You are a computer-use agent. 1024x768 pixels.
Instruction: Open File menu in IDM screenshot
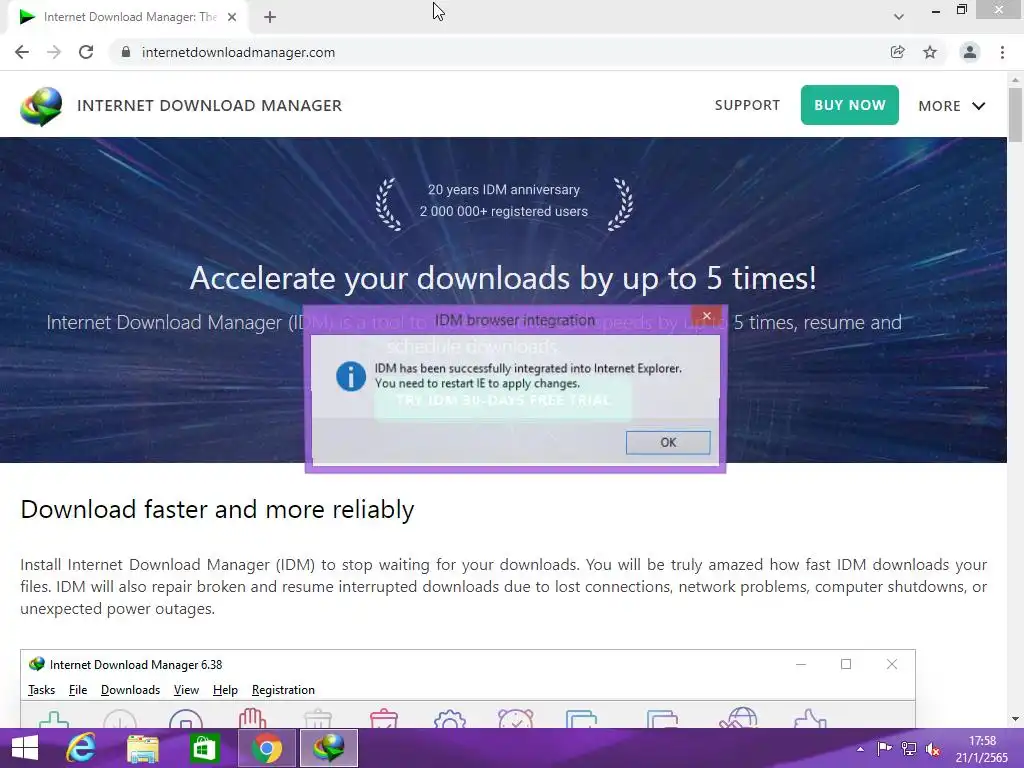tap(78, 690)
